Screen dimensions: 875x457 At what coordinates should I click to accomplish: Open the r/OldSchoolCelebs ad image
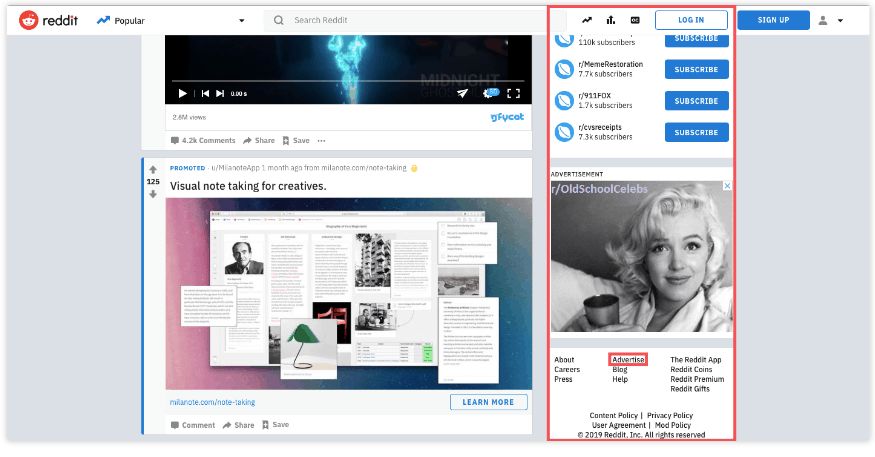[x=642, y=257]
